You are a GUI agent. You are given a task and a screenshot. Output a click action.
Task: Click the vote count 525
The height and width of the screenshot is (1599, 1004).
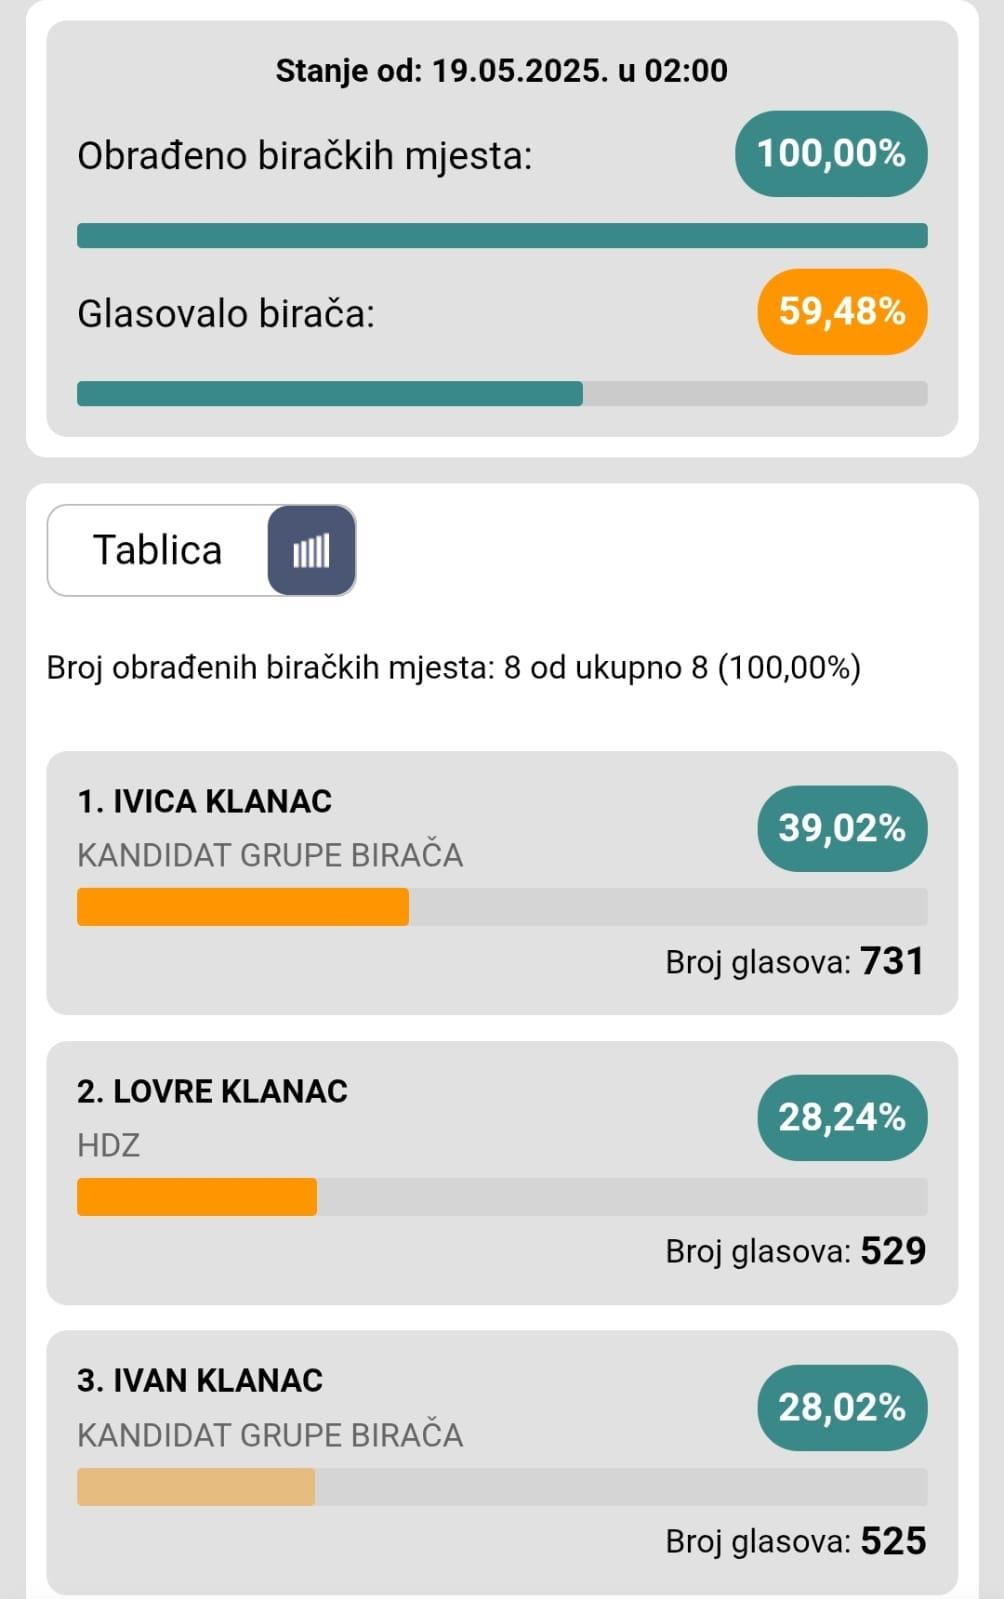coord(893,1541)
